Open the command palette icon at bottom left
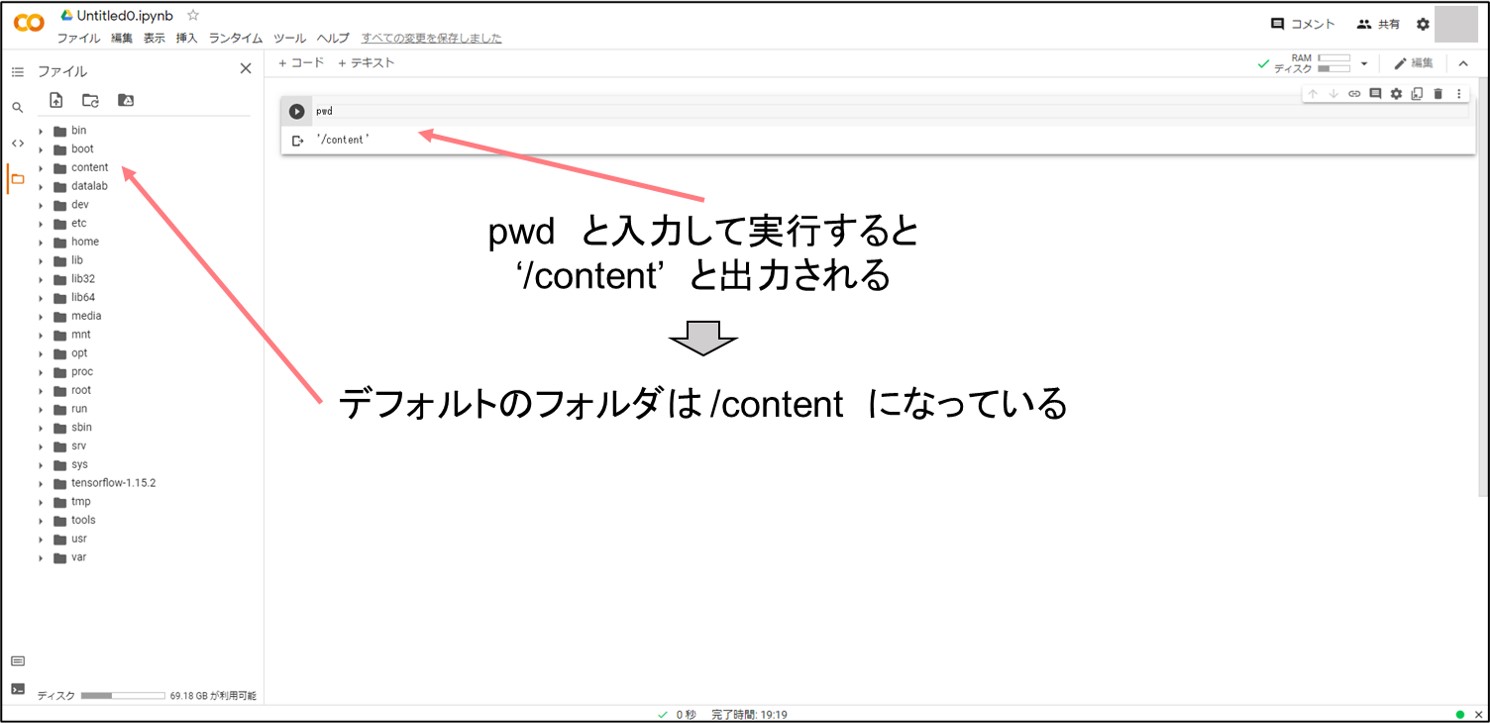 [17, 661]
